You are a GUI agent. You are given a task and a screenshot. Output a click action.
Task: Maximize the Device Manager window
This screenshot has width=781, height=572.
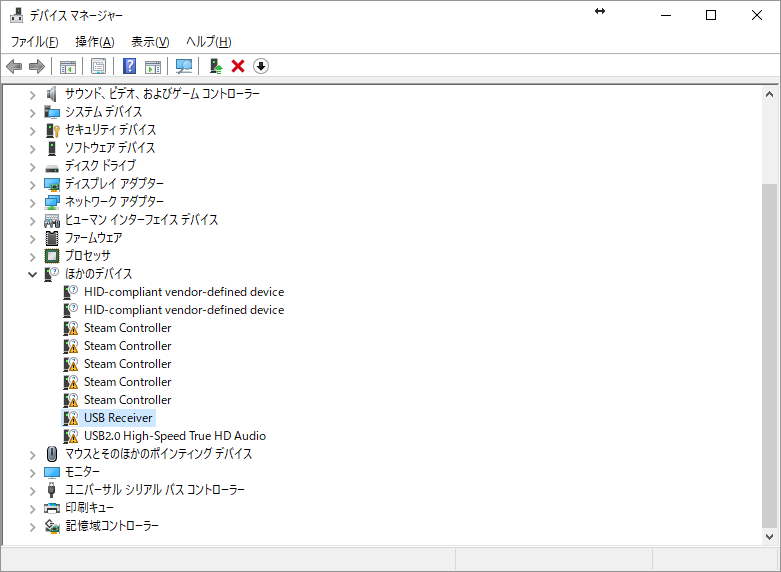pyautogui.click(x=711, y=15)
